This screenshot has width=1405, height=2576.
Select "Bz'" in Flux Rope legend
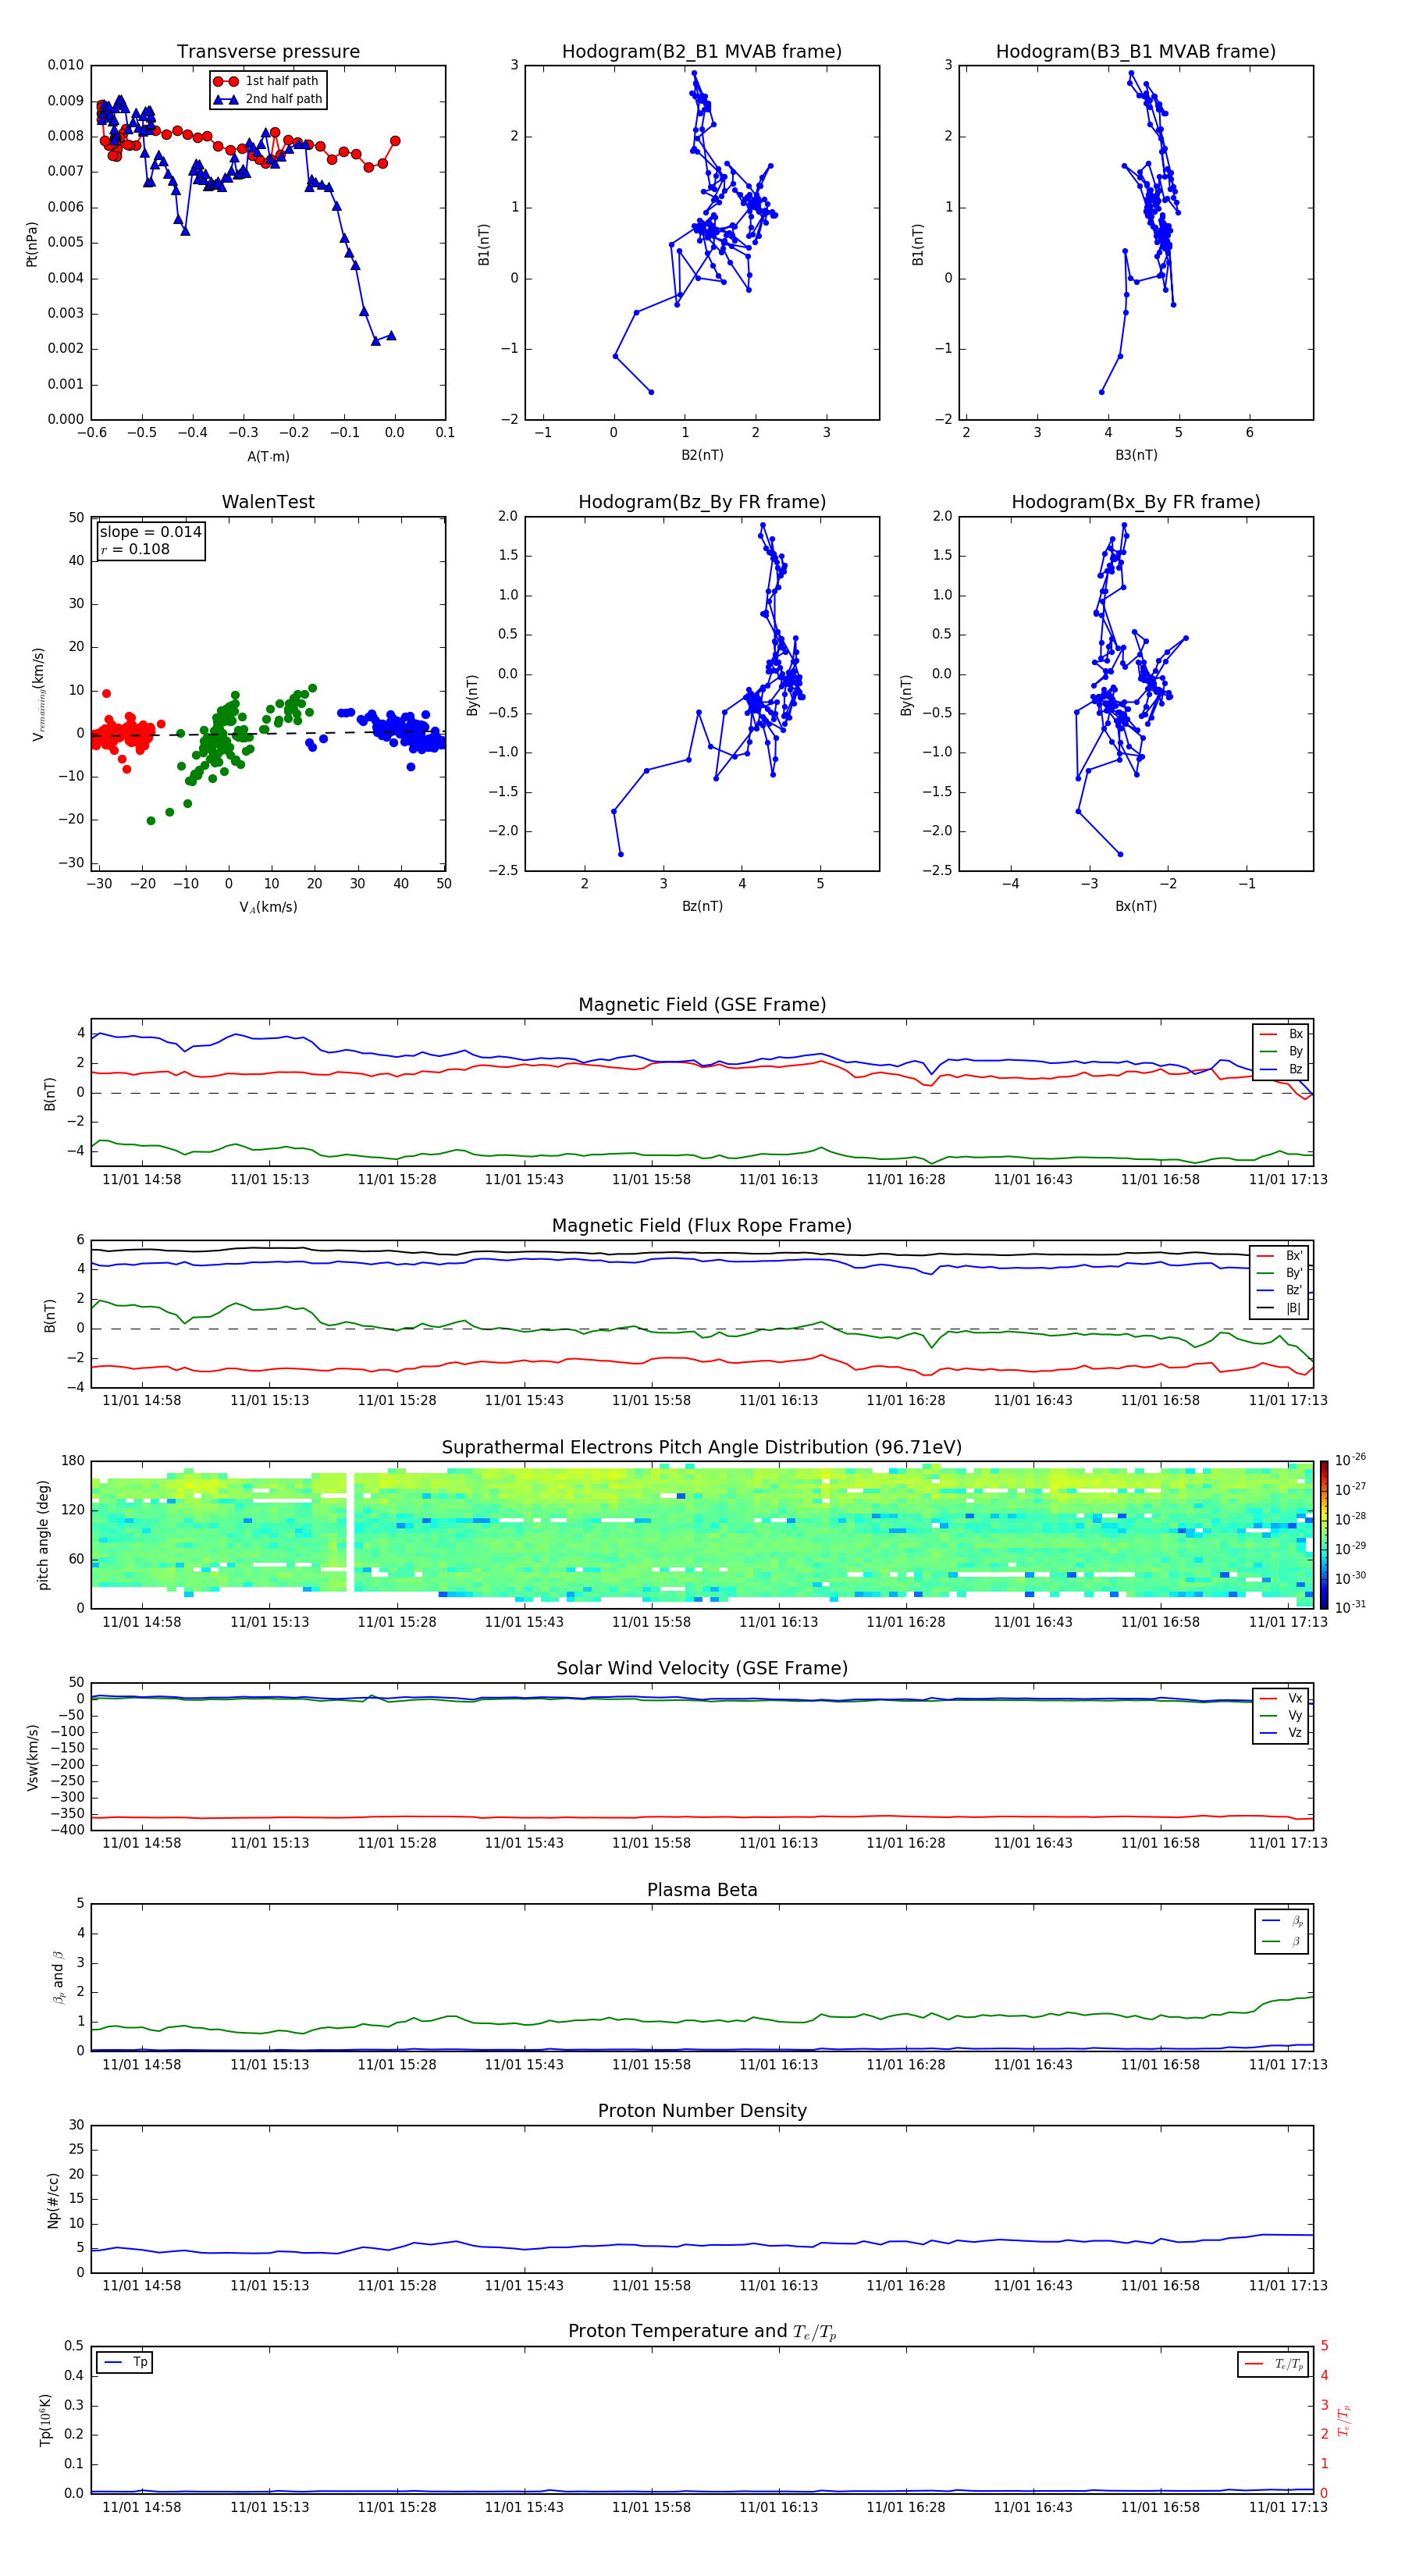[x=1279, y=1290]
